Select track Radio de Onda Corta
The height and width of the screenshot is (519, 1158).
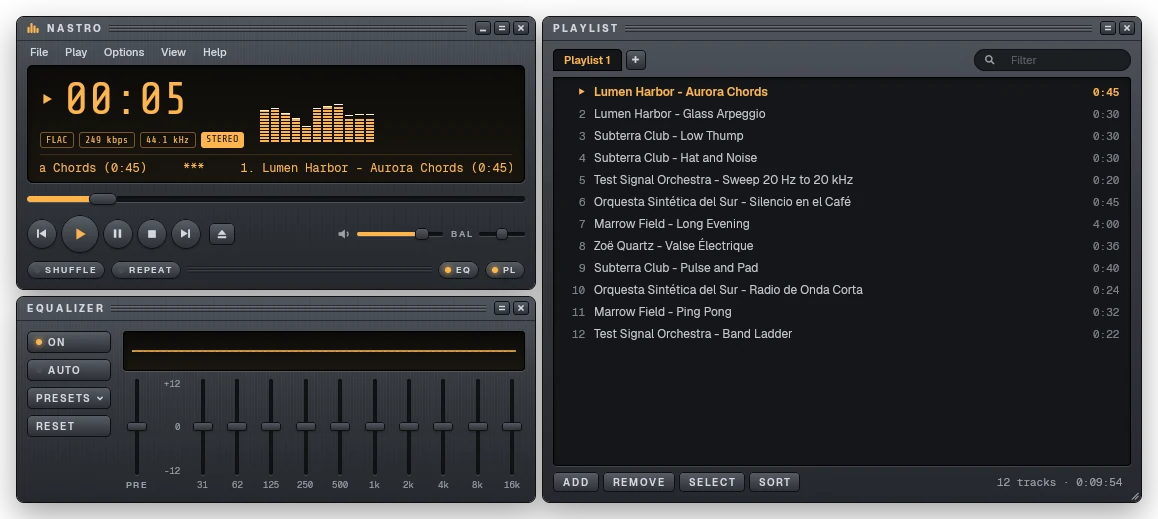pos(842,289)
